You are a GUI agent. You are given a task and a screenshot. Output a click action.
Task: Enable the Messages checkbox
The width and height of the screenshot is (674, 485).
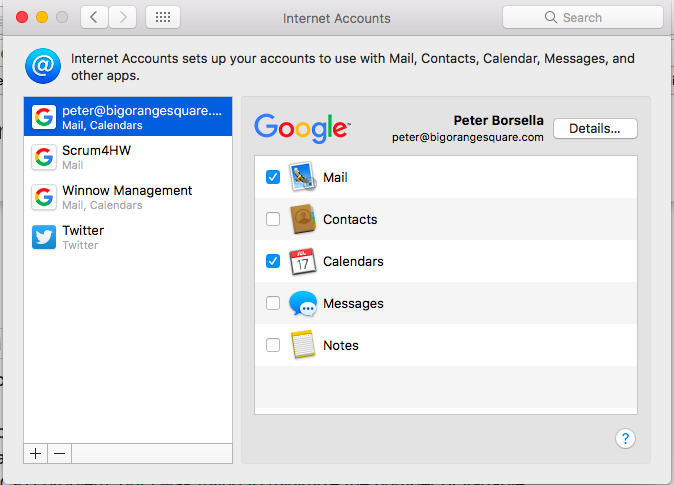point(273,303)
